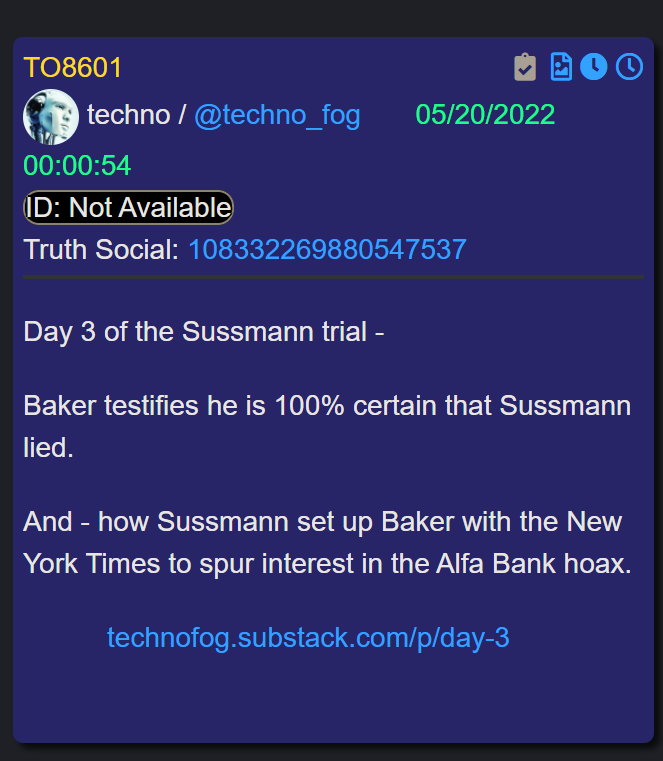
Task: Click the slash between techno and handle
Action: click(181, 115)
